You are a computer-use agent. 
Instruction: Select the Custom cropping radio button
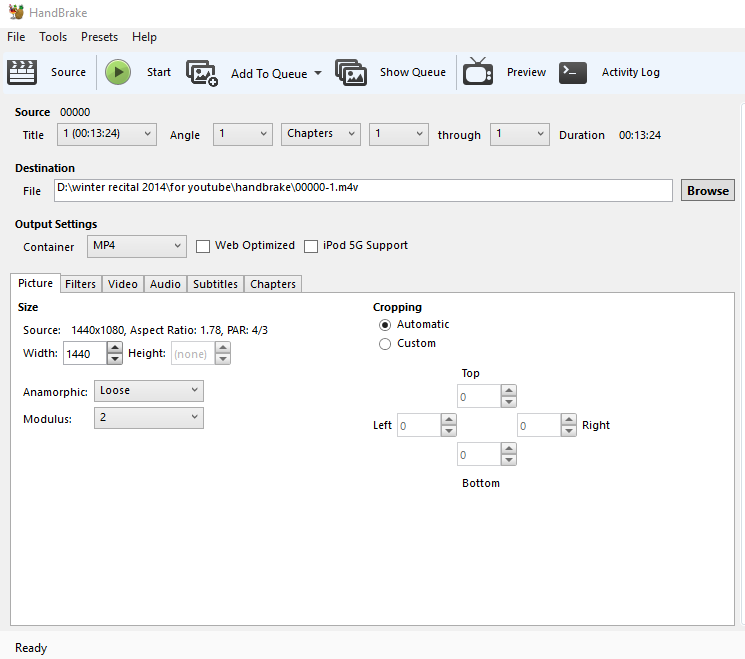point(385,344)
